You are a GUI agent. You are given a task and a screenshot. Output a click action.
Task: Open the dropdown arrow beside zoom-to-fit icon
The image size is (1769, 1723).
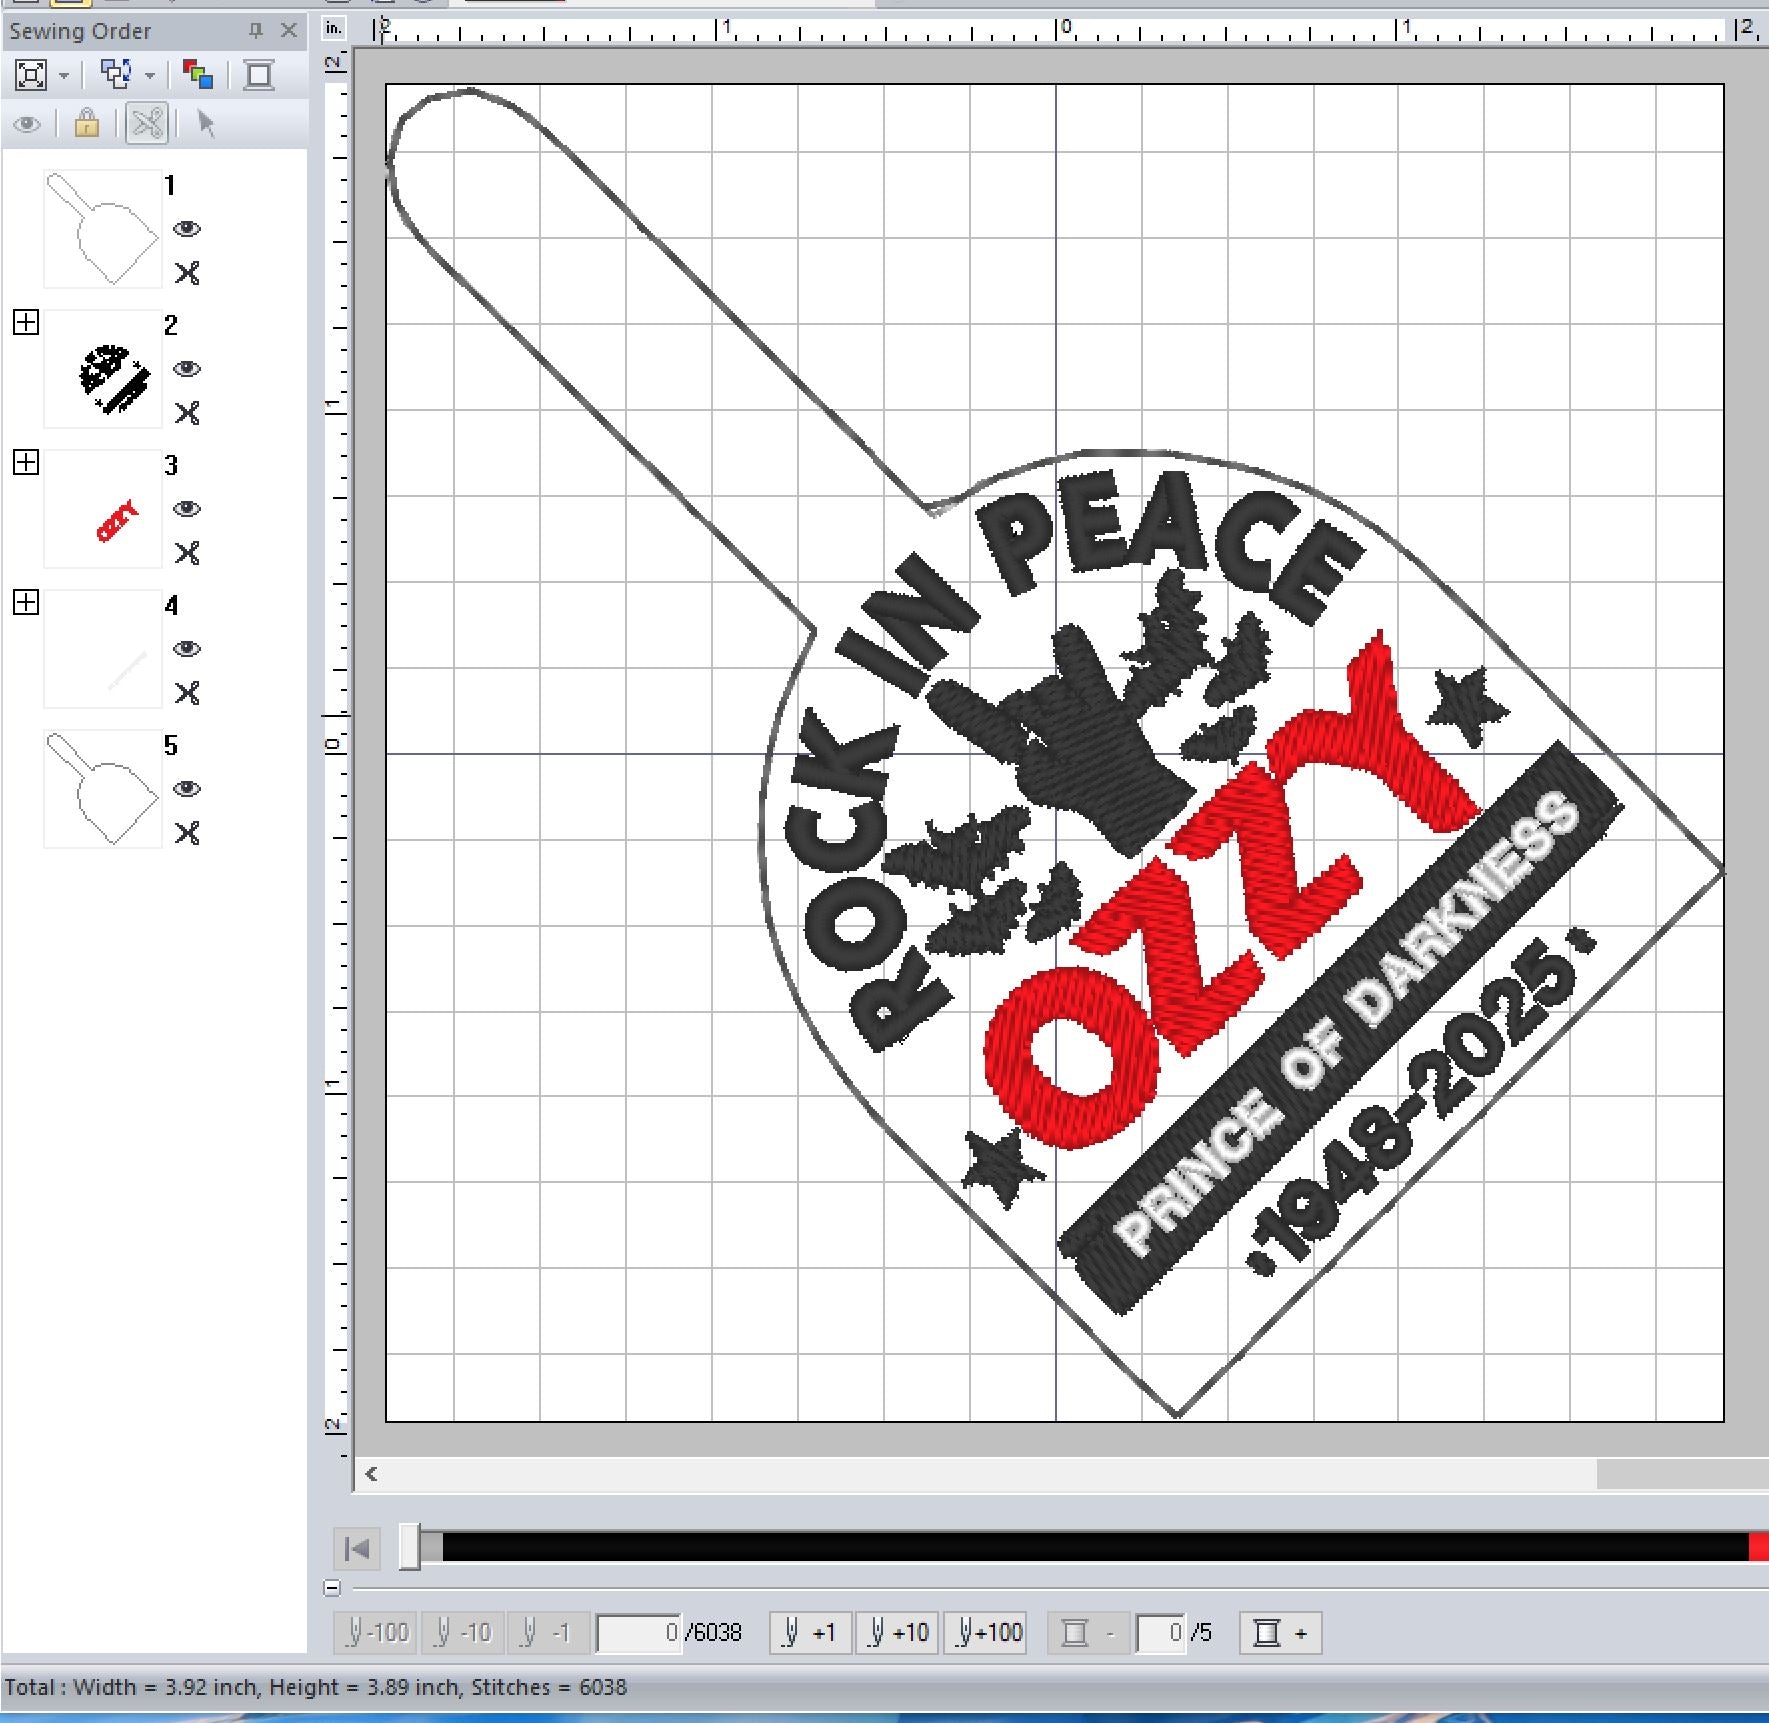tap(64, 76)
